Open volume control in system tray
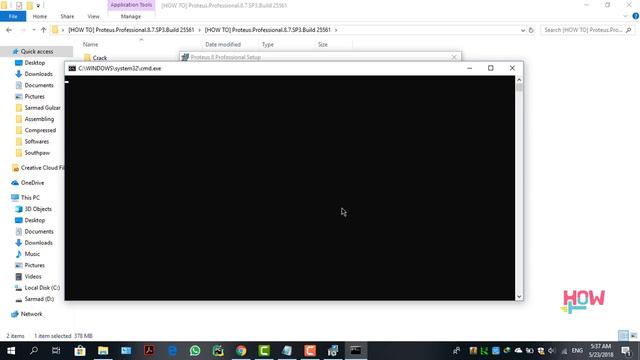This screenshot has width=640, height=360. coord(551,351)
